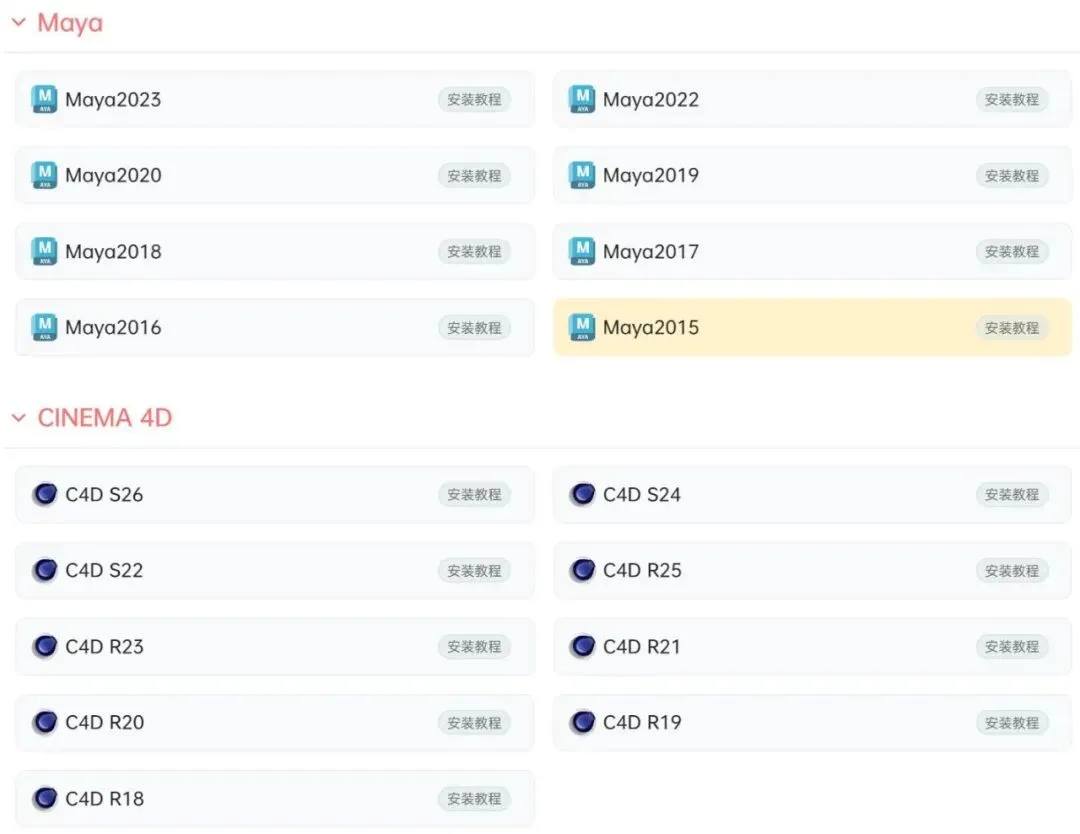The height and width of the screenshot is (834, 1080).
Task: Click the Maya2020 app icon
Action: click(x=45, y=175)
